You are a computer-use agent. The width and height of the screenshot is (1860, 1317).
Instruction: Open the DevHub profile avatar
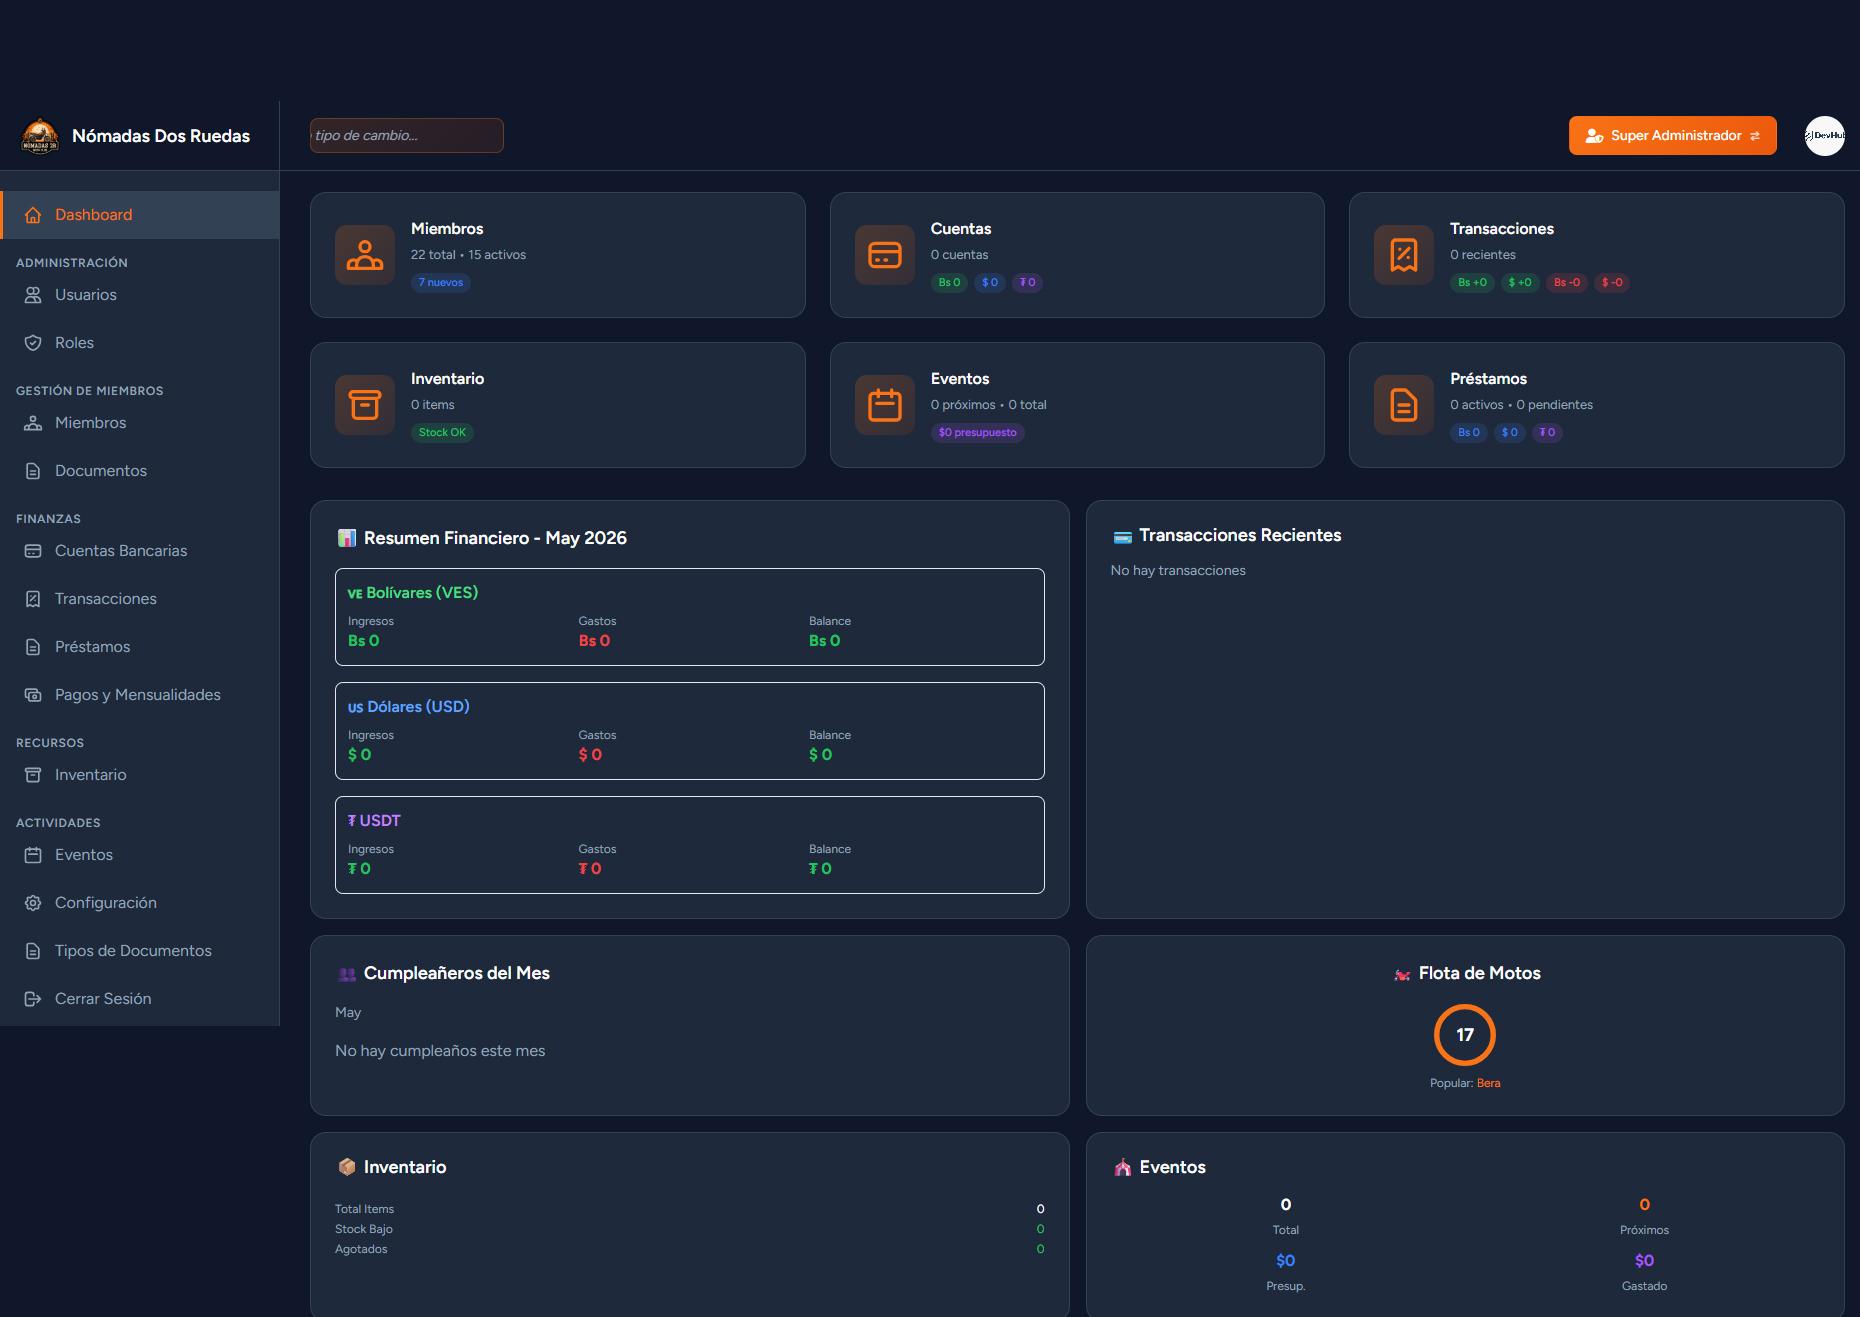coord(1825,136)
